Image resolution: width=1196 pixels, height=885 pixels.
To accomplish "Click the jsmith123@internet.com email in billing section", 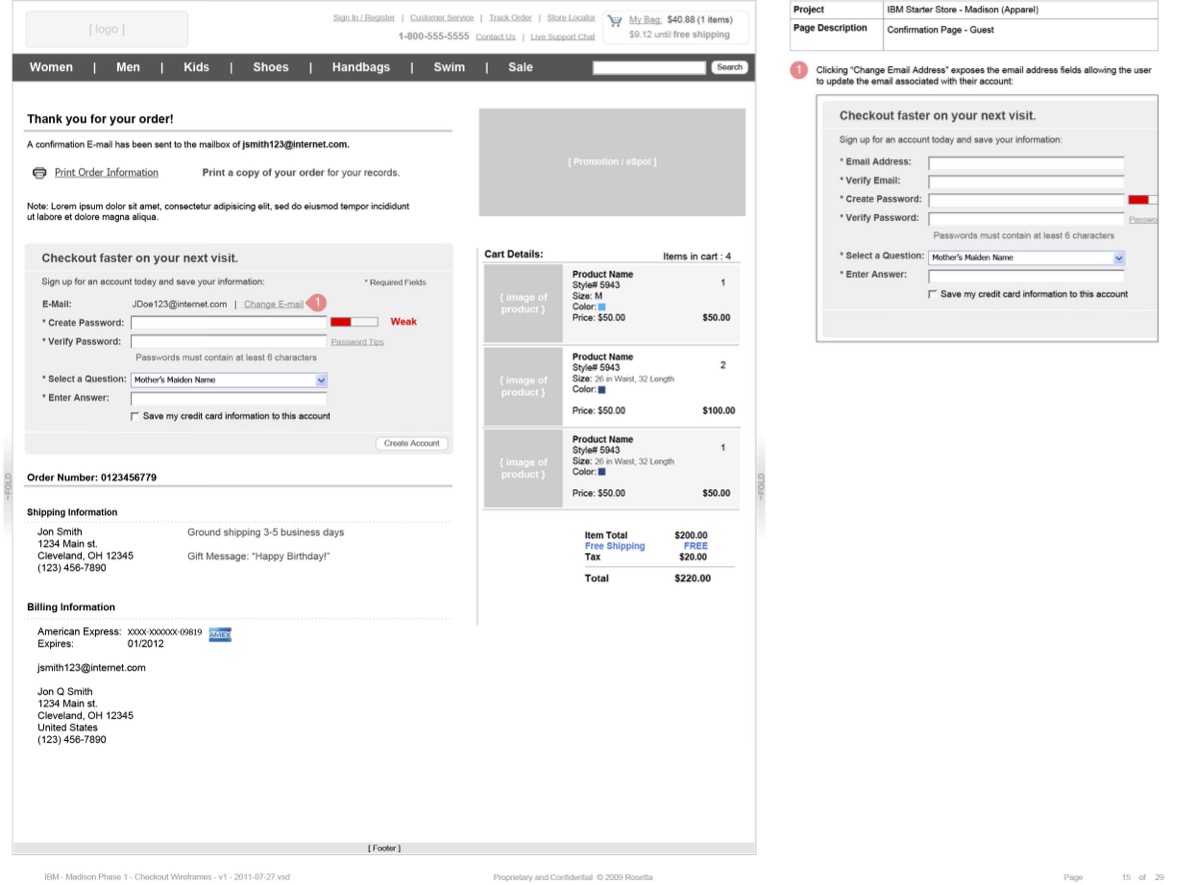I will [92, 668].
